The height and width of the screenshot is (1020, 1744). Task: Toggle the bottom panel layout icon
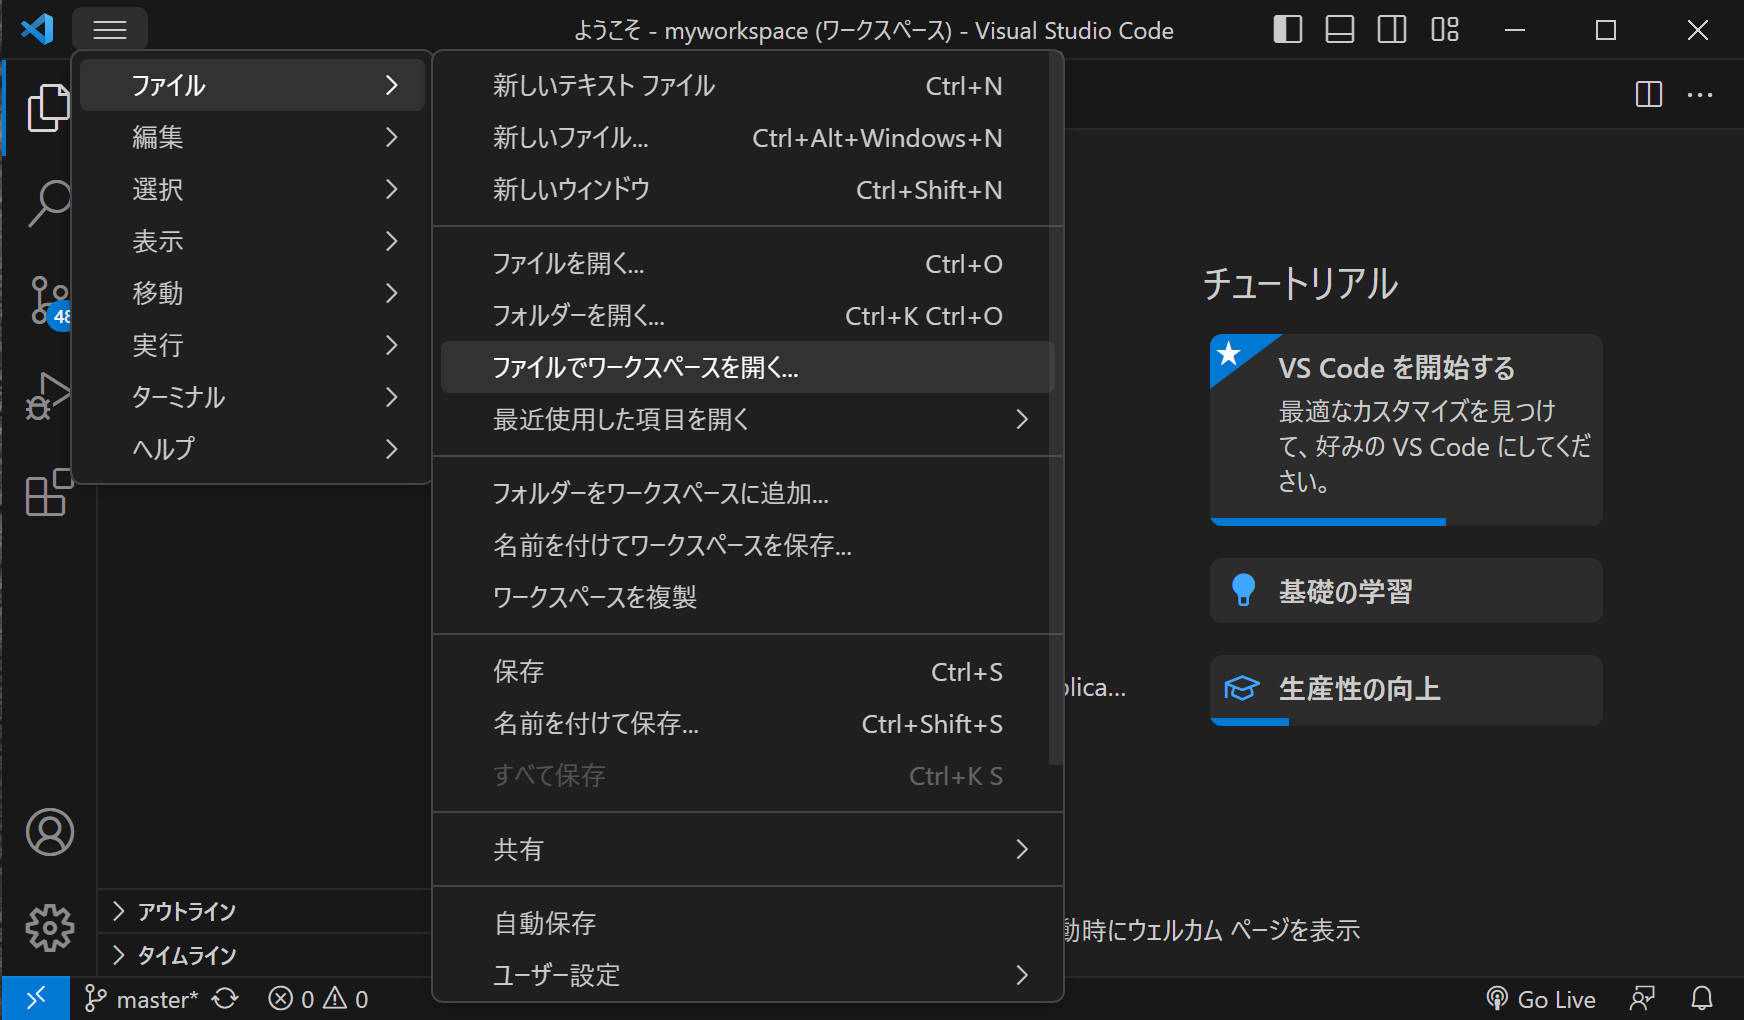(x=1340, y=30)
